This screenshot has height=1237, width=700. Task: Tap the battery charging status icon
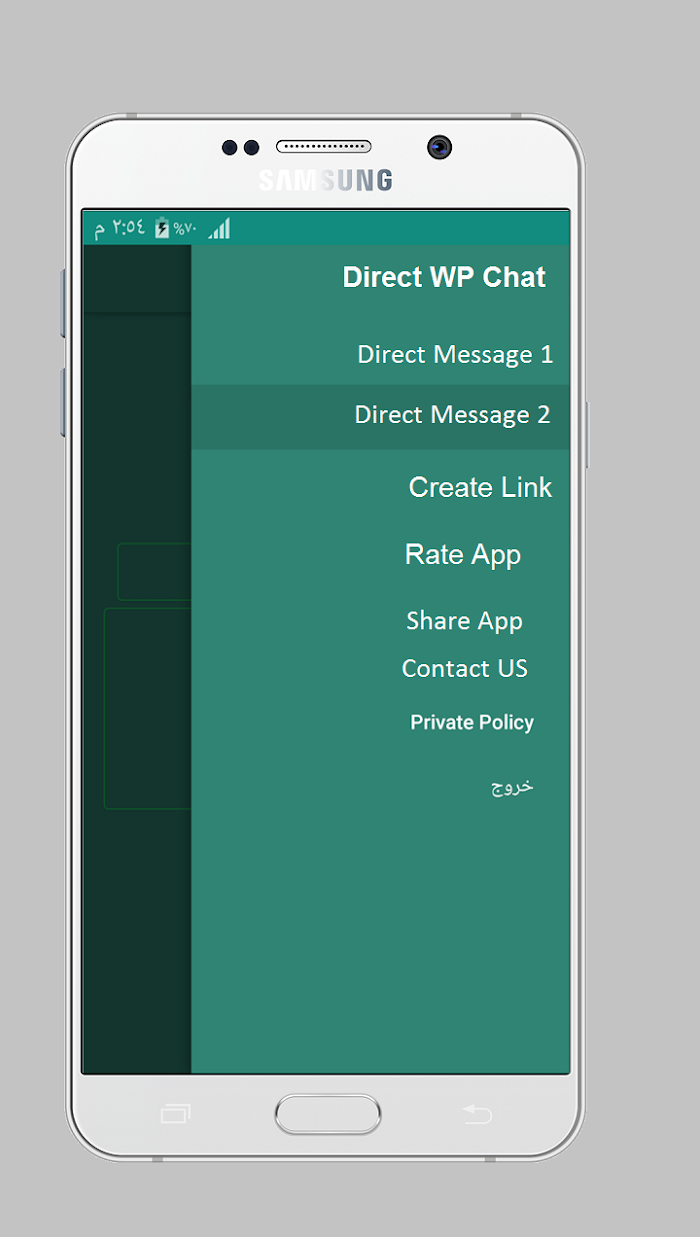[x=162, y=229]
